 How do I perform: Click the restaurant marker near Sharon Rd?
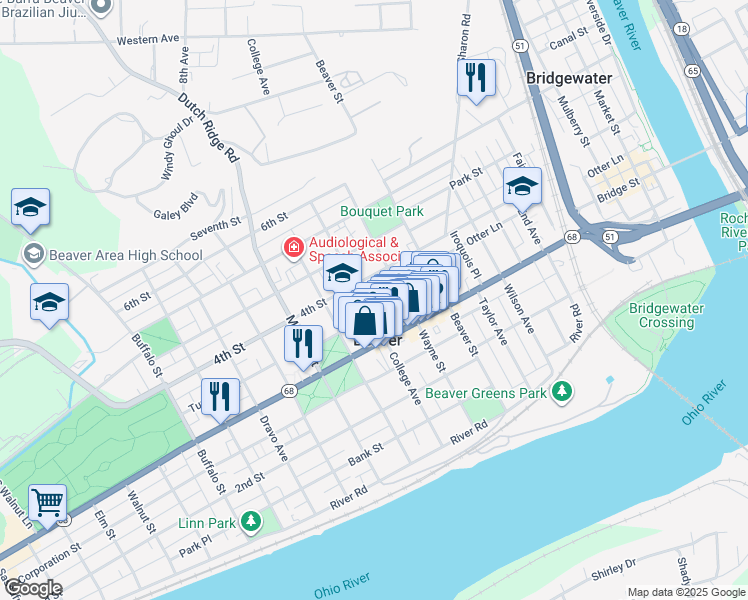tap(476, 79)
